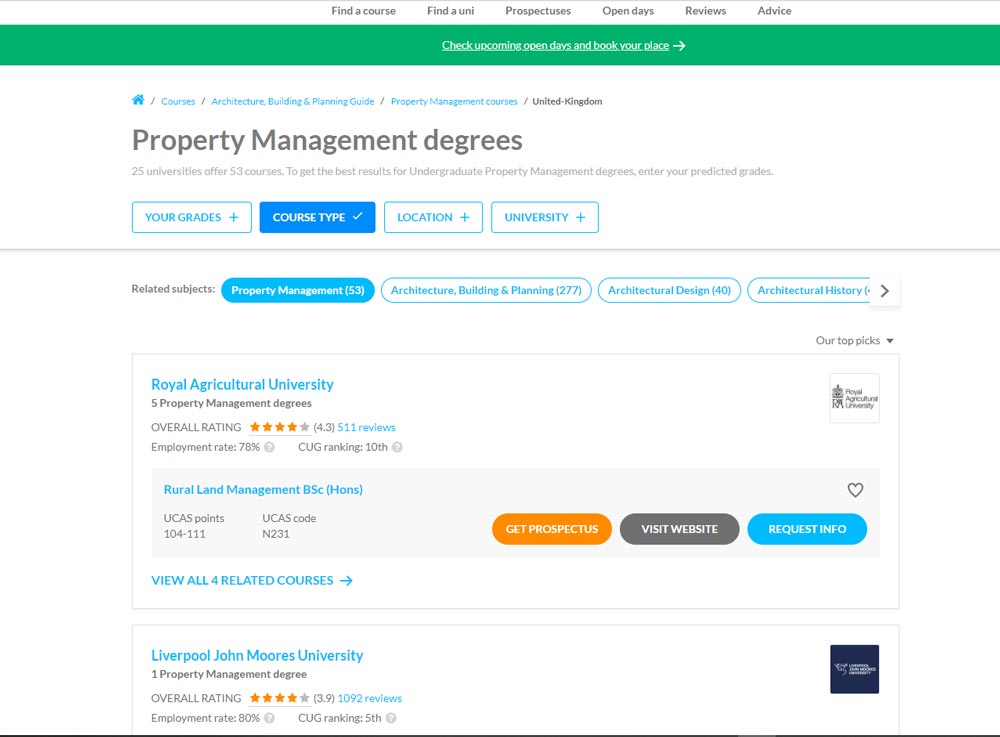Go to Open days menu item
The width and height of the screenshot is (1000, 737).
tap(627, 11)
